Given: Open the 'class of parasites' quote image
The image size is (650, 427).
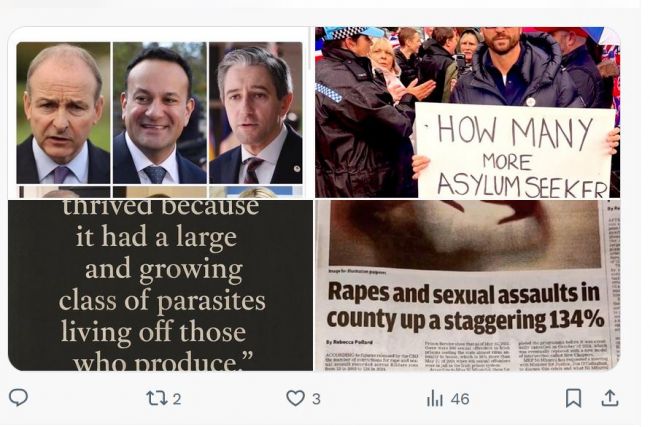Looking at the screenshot, I should click(160, 286).
